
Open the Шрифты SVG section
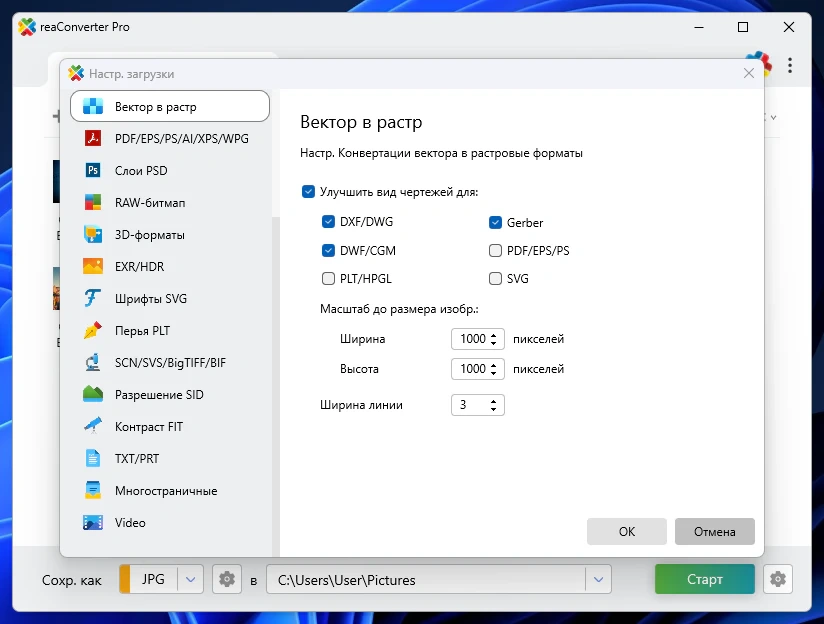(x=170, y=299)
